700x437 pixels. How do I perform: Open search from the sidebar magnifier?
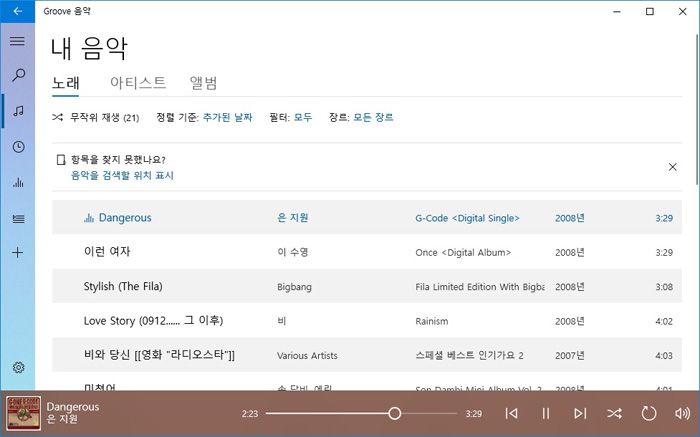18,75
